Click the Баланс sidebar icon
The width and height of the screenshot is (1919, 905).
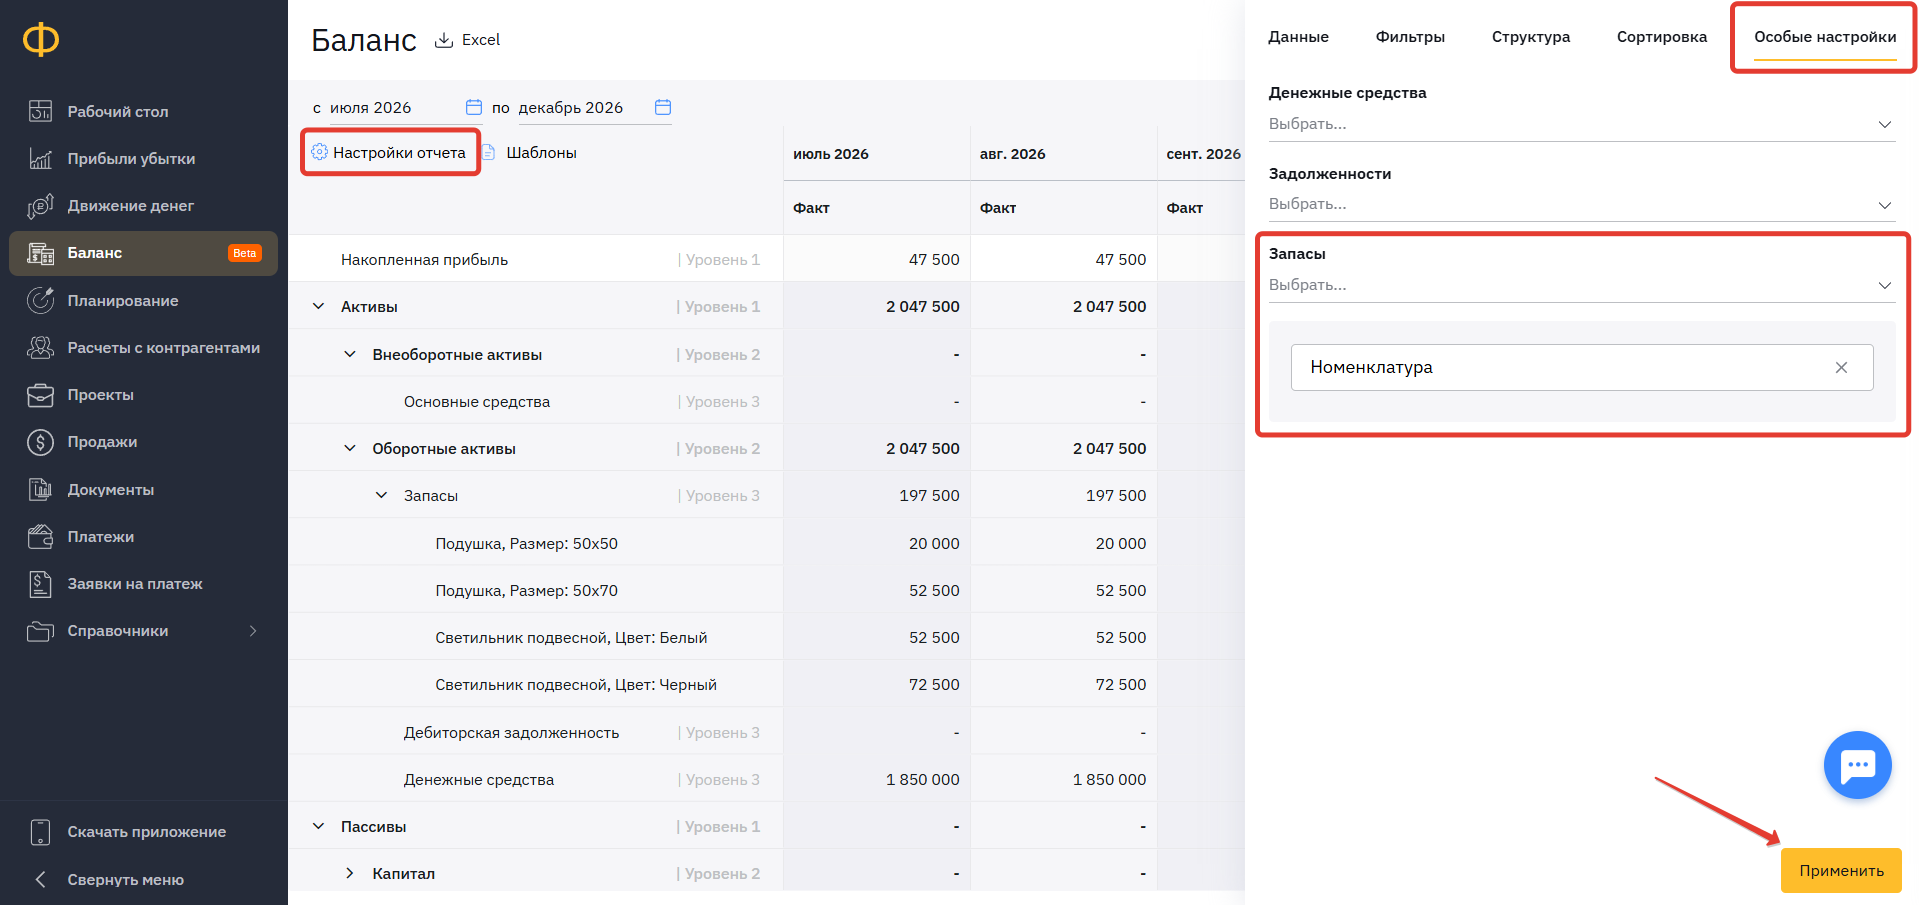pyautogui.click(x=40, y=253)
